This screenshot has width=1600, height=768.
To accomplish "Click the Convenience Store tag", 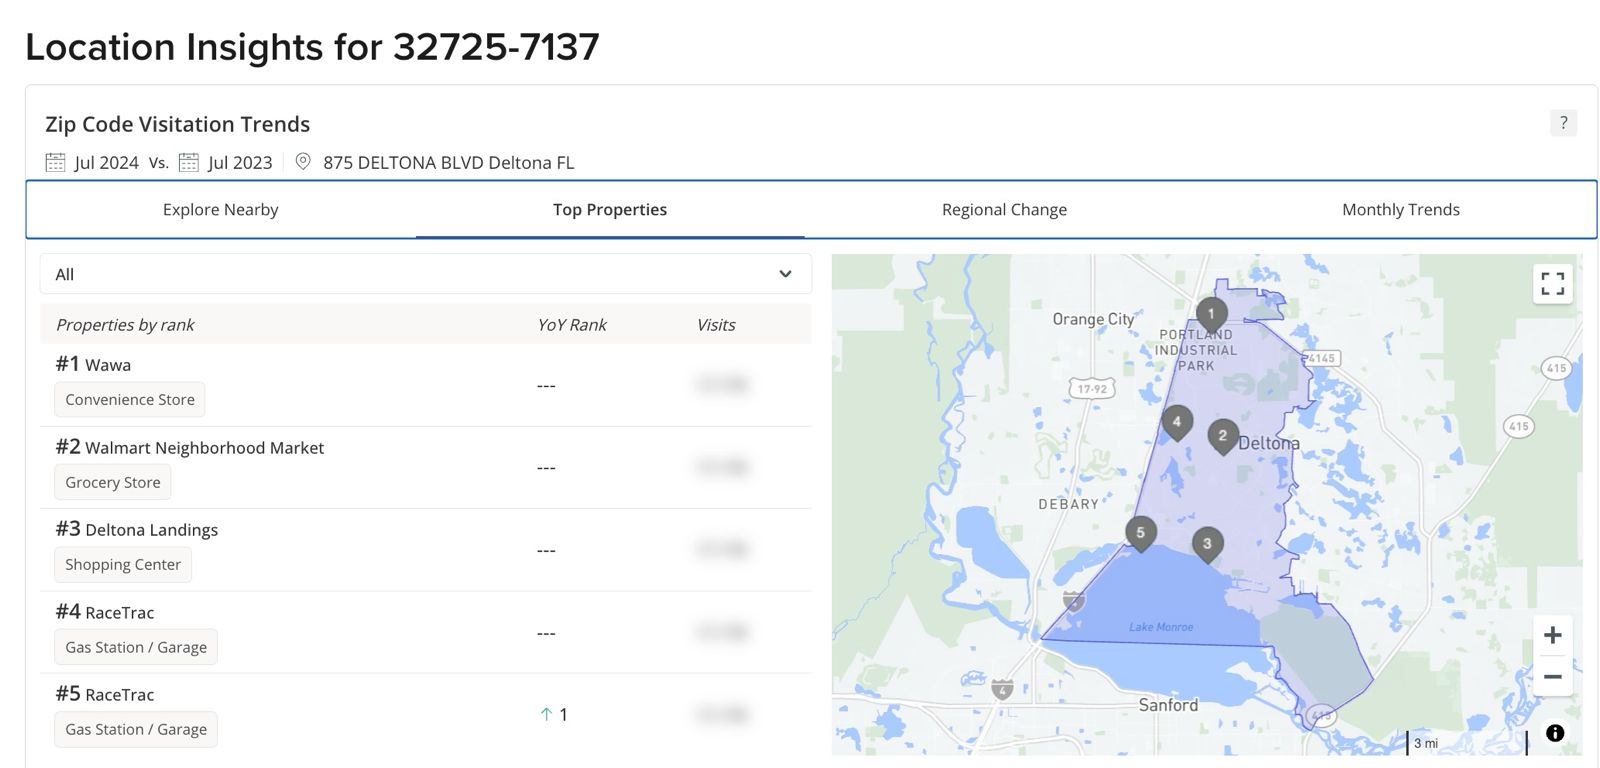I will point(130,399).
